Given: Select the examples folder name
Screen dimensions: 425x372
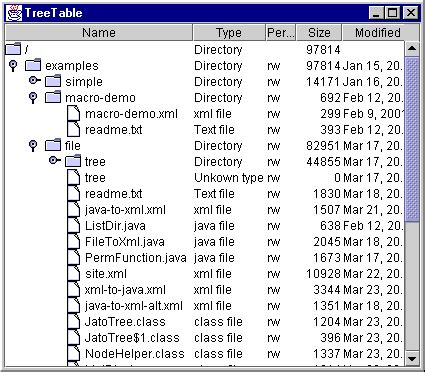Looking at the screenshot, I should (x=72, y=66).
